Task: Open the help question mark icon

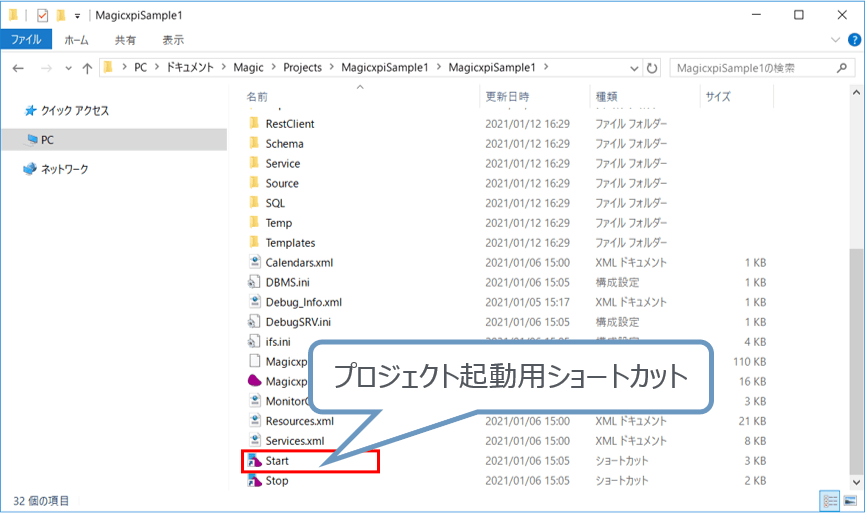Action: 853,40
